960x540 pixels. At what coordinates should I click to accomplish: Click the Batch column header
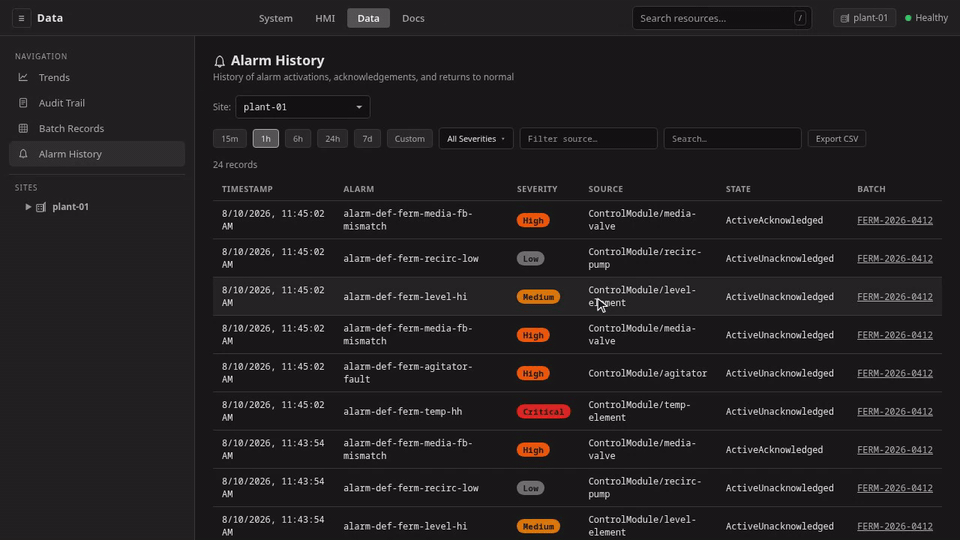click(x=871, y=189)
